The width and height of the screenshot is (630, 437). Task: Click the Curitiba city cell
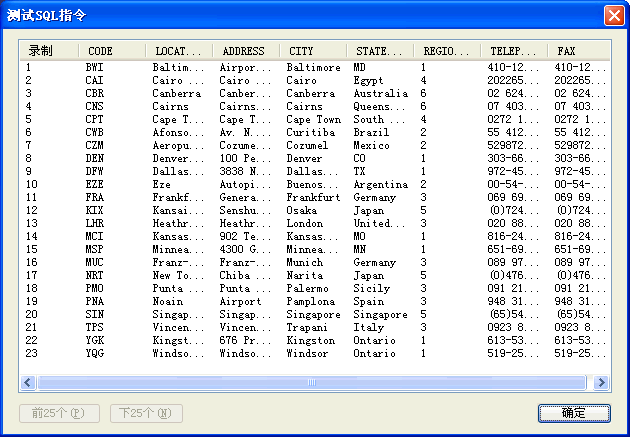311,133
